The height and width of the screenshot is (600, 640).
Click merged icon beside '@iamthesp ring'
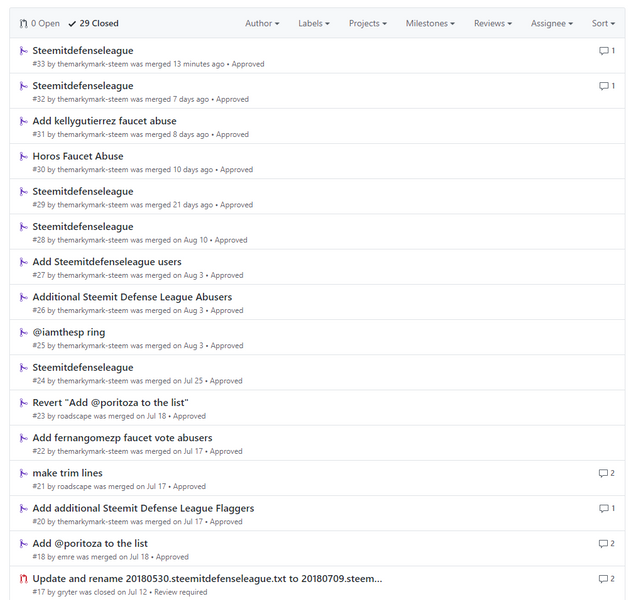tap(24, 332)
